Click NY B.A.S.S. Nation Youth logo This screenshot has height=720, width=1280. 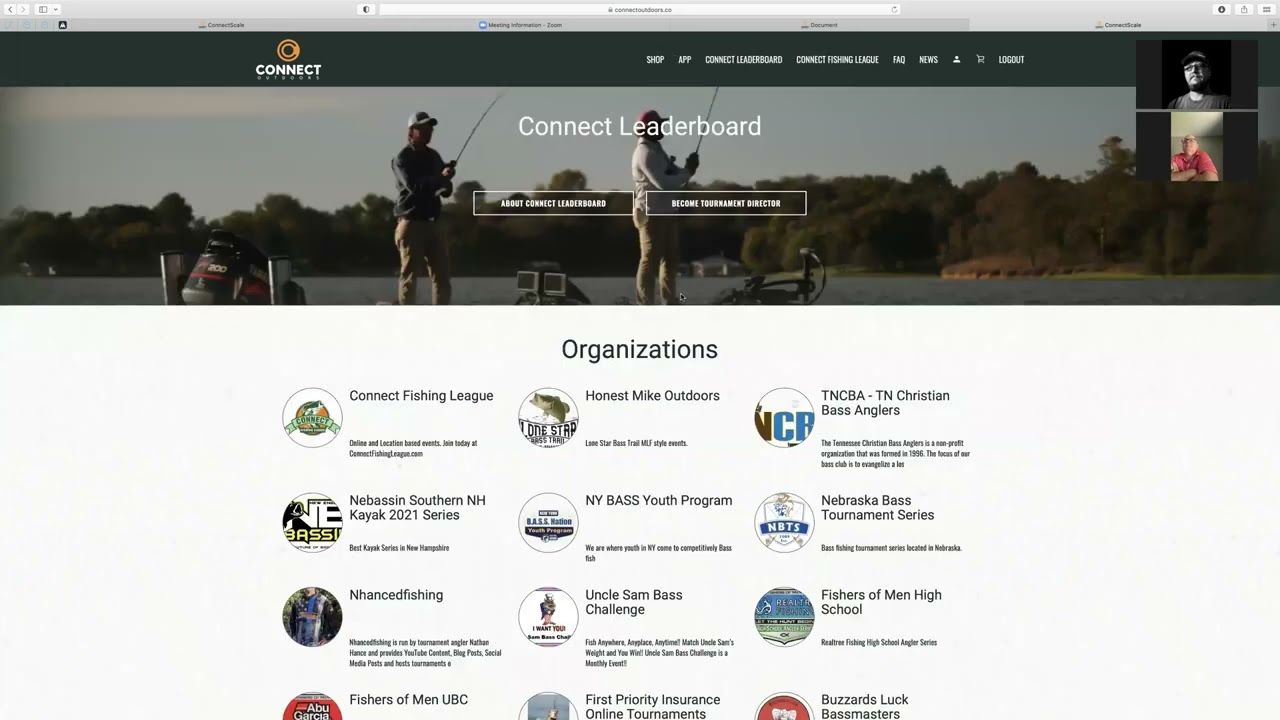(x=548, y=522)
